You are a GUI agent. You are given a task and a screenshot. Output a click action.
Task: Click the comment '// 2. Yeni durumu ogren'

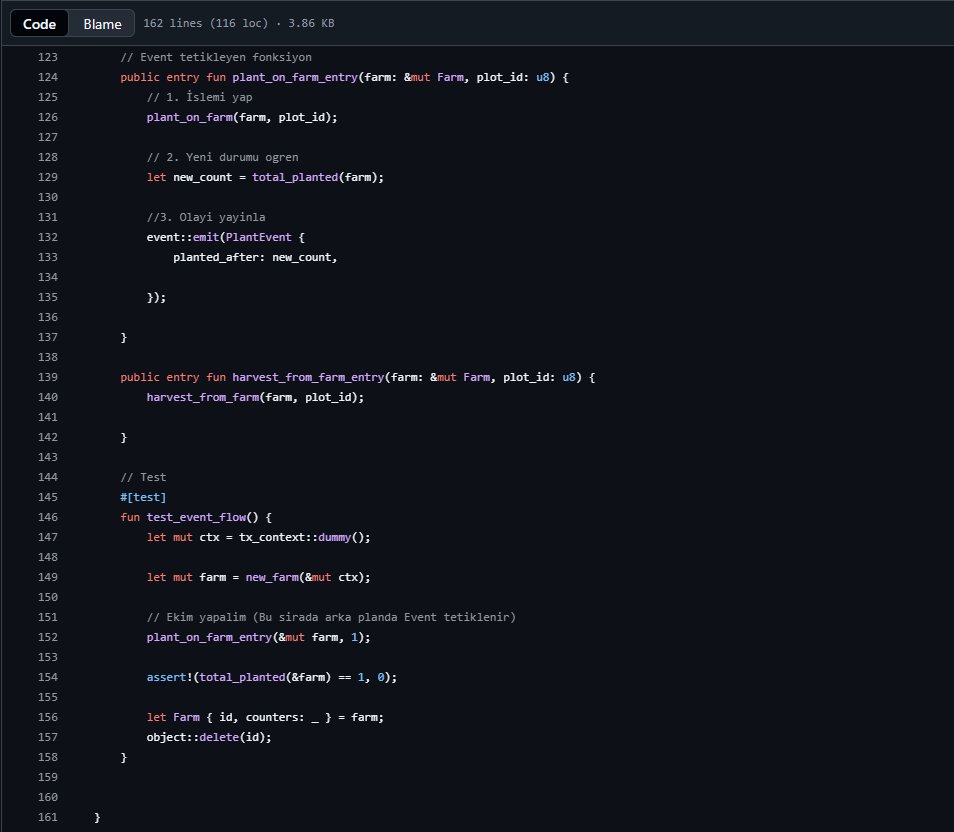click(223, 157)
